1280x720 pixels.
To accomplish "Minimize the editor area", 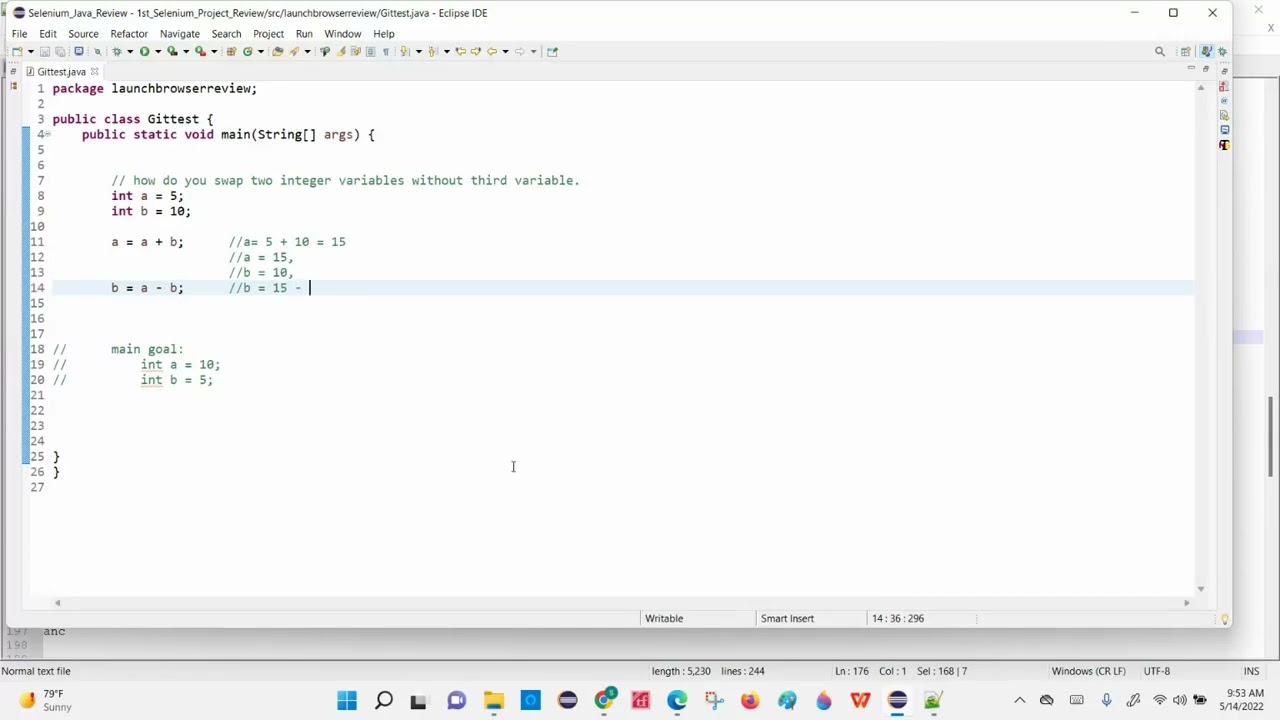I will click(1190, 69).
